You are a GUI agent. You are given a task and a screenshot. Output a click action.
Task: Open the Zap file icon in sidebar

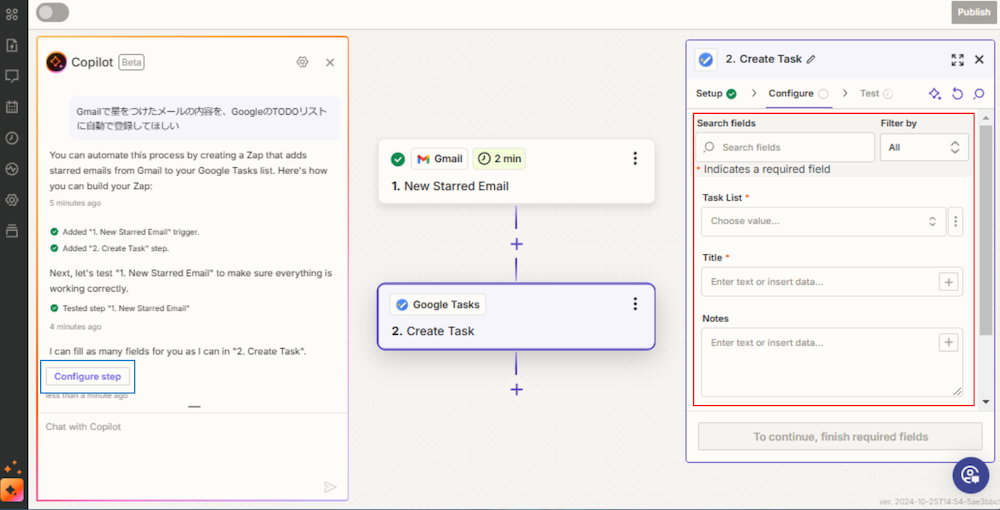click(x=11, y=45)
